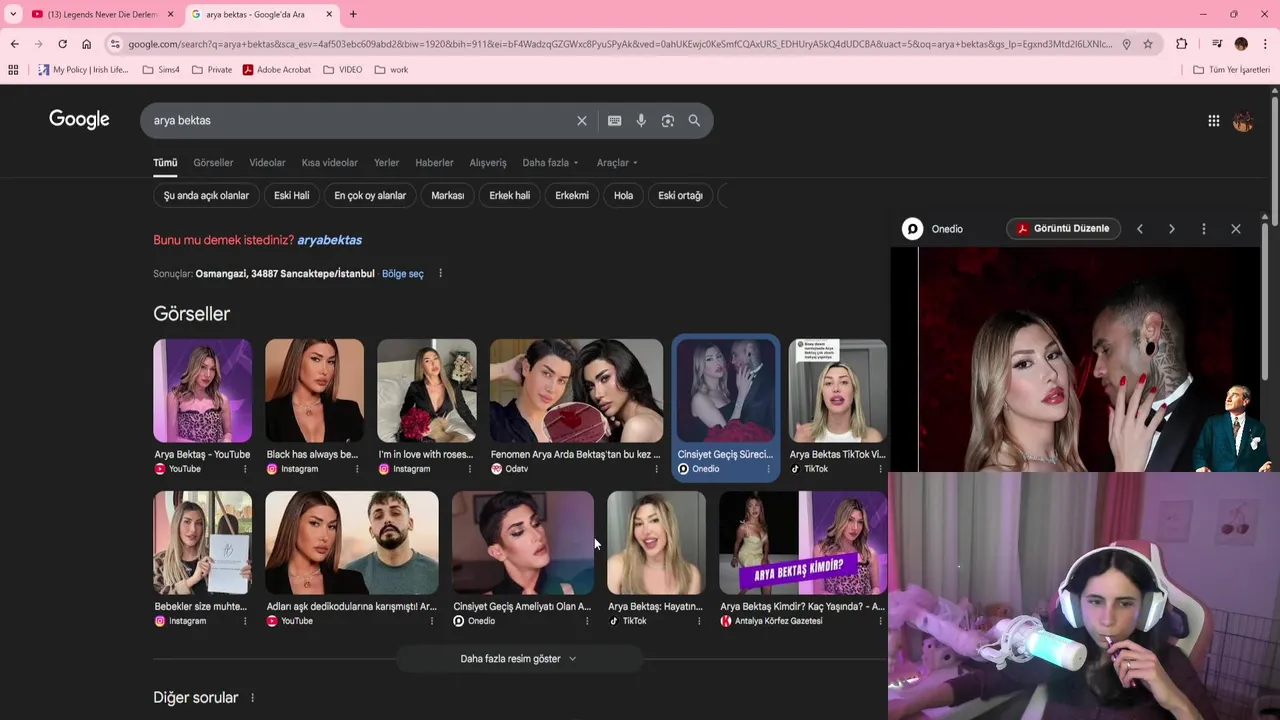Image resolution: width=1280 pixels, height=720 pixels.
Task: Open options for Odatv image result
Action: (656, 469)
